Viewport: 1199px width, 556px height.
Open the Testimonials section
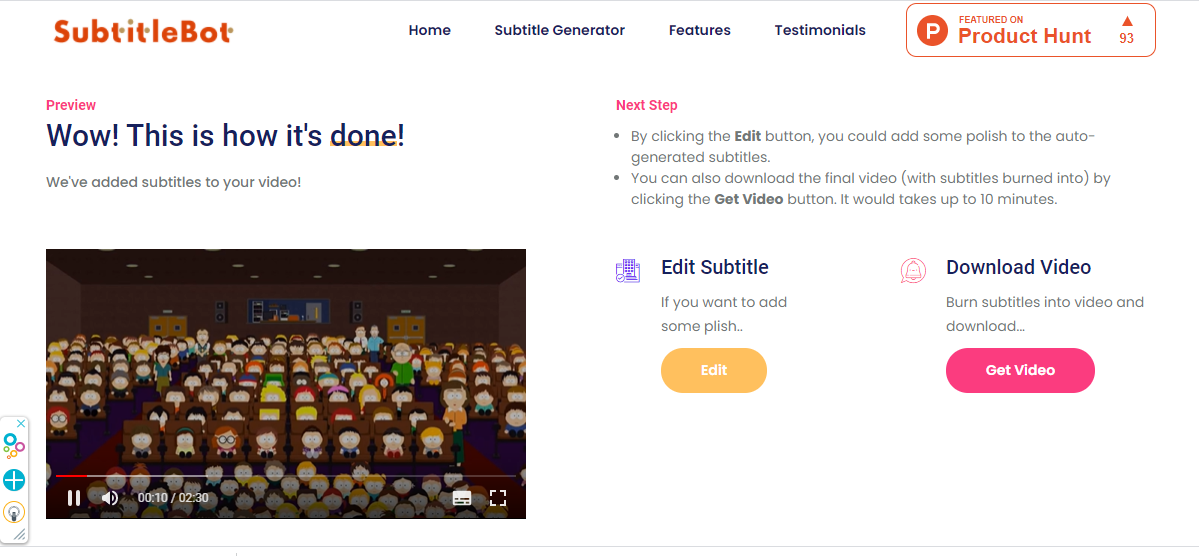coord(820,31)
